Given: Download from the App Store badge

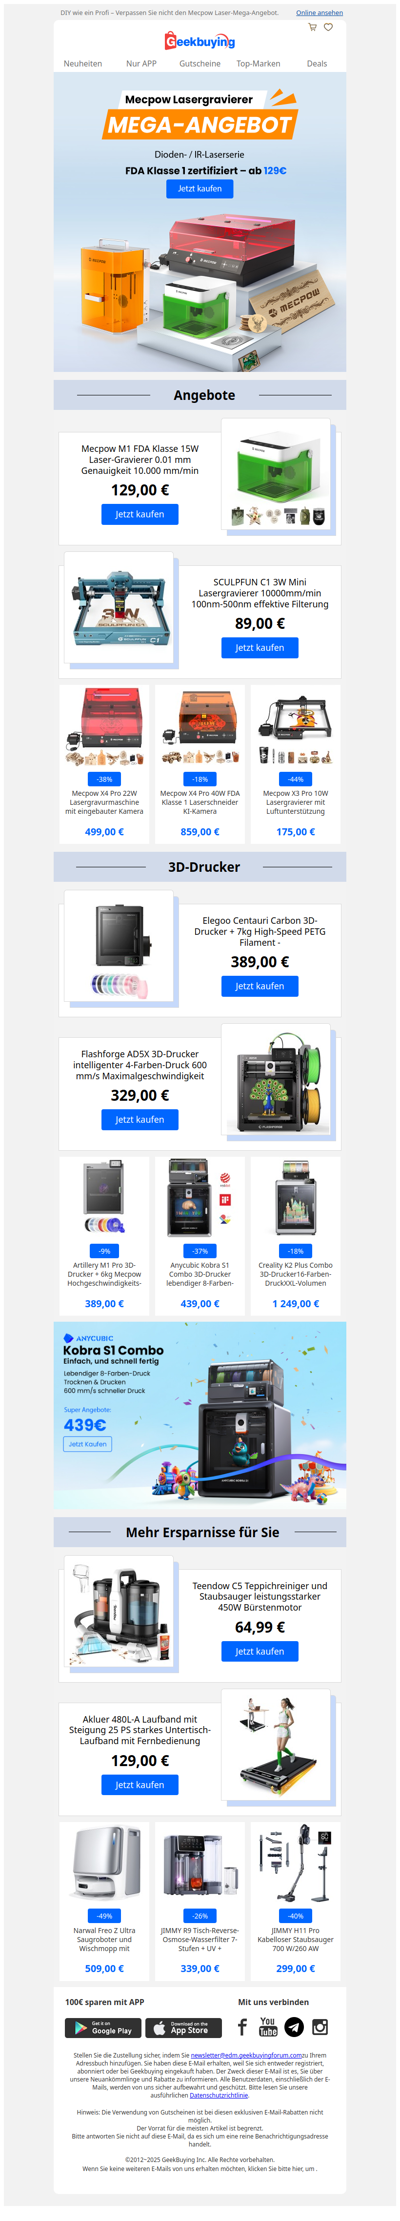Looking at the screenshot, I should coord(183,2028).
